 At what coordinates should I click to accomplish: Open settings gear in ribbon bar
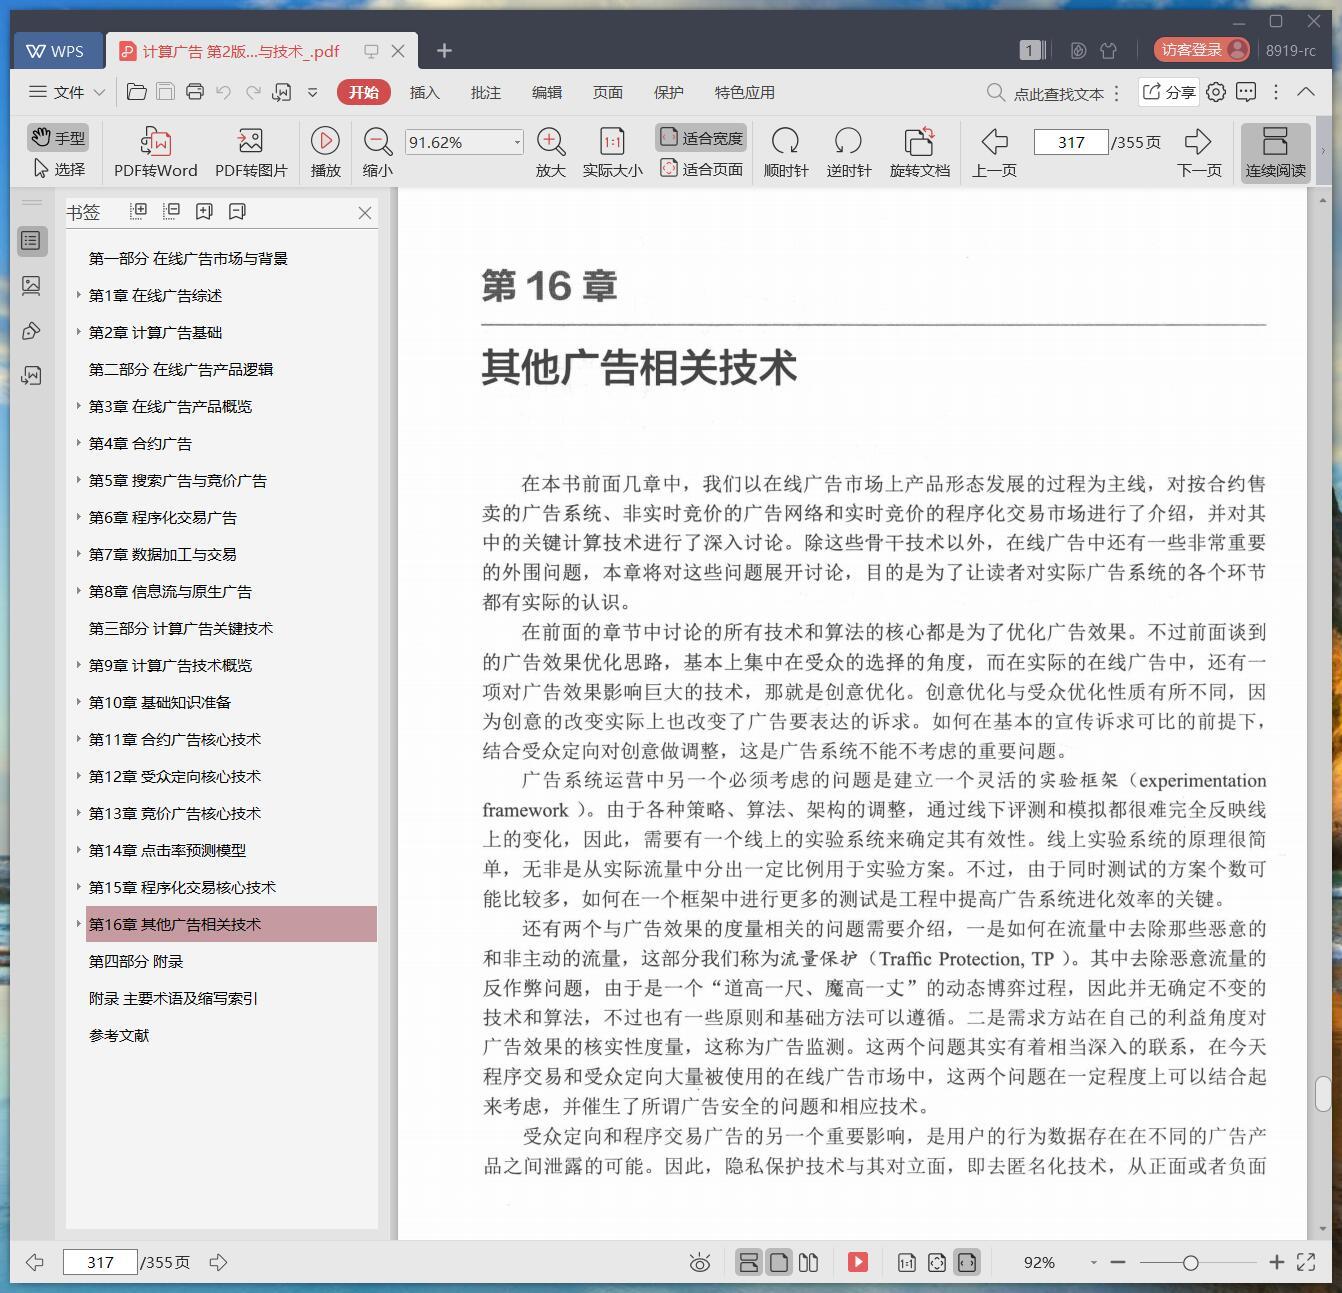click(x=1216, y=92)
